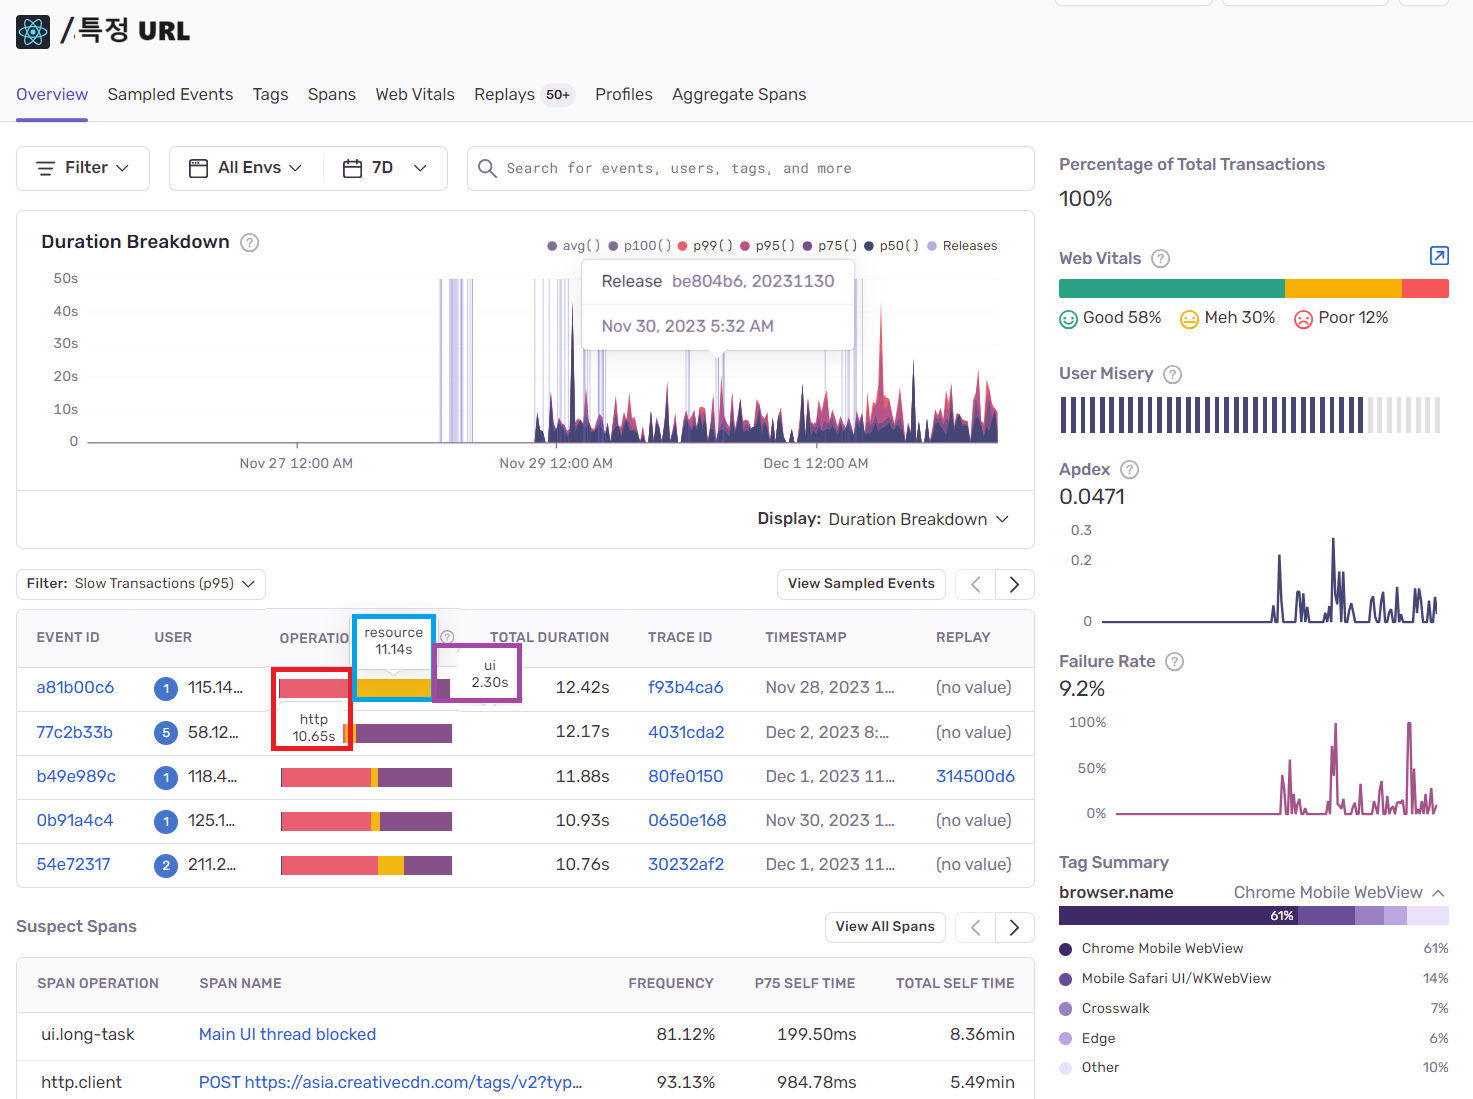Click Failure Rate help question icon
1473x1099 pixels.
(1175, 662)
